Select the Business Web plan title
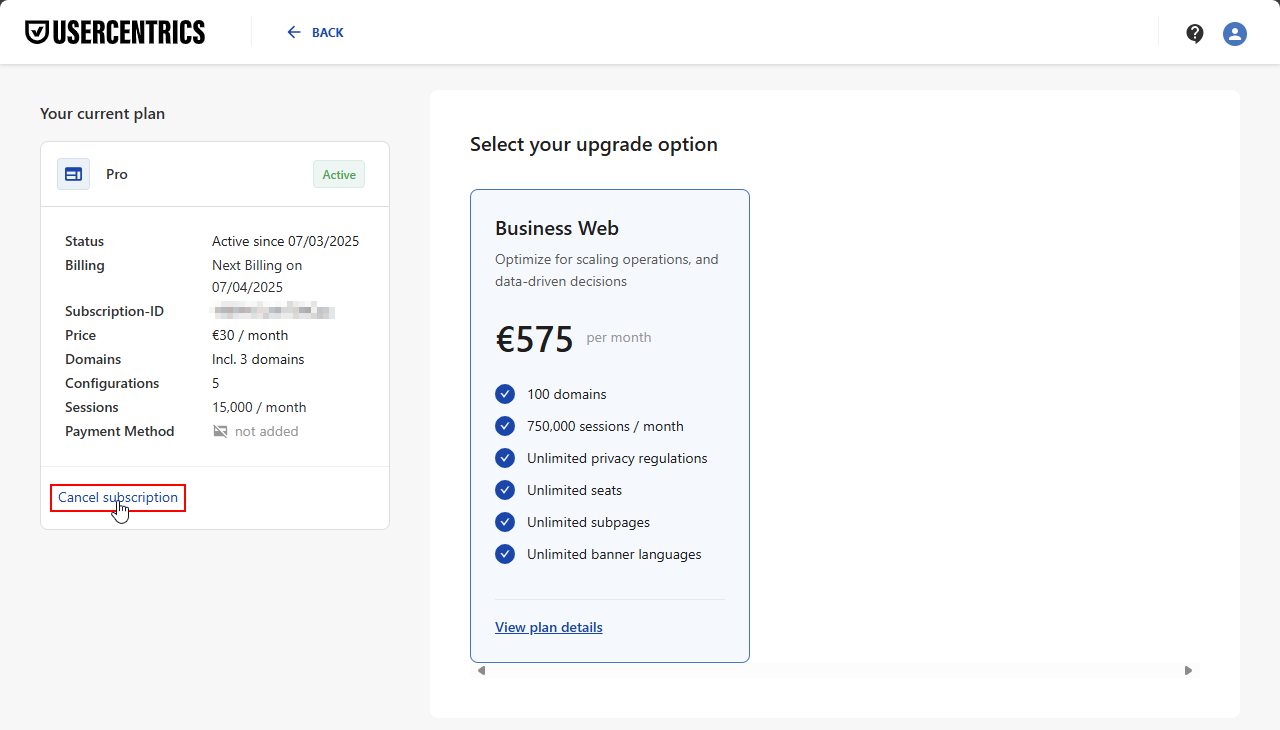 tap(557, 228)
